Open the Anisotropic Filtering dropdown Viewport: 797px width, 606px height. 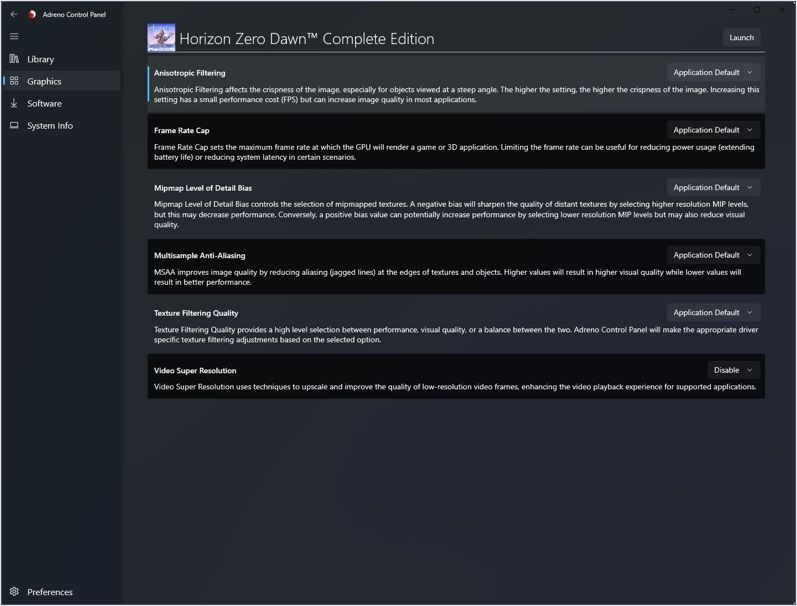pyautogui.click(x=713, y=72)
